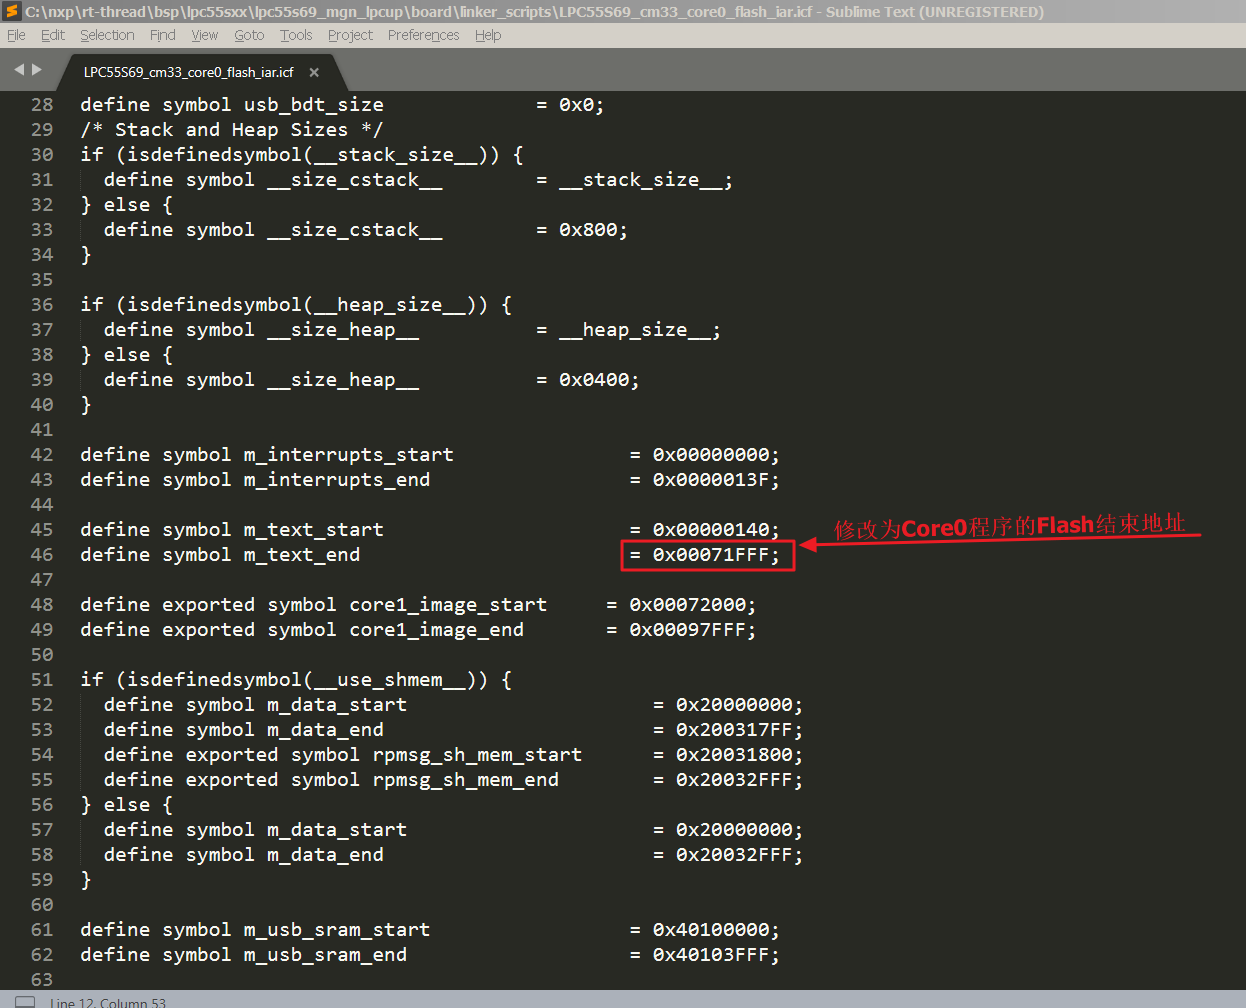The image size is (1246, 1008).
Task: Click the next tab right arrow
Action: pyautogui.click(x=38, y=70)
